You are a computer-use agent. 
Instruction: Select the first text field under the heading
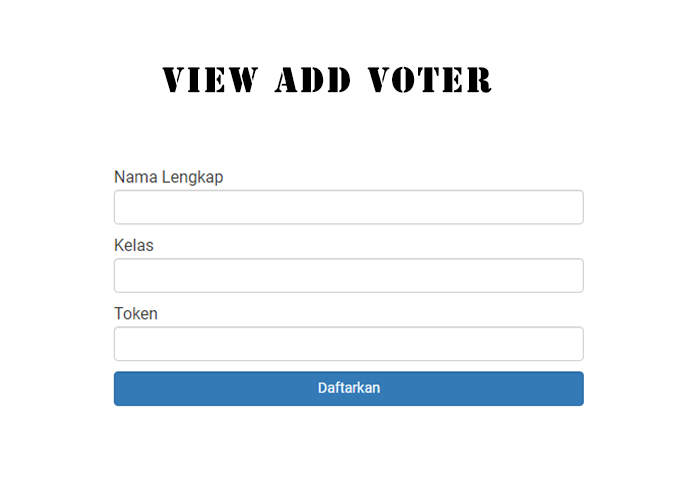(x=348, y=207)
